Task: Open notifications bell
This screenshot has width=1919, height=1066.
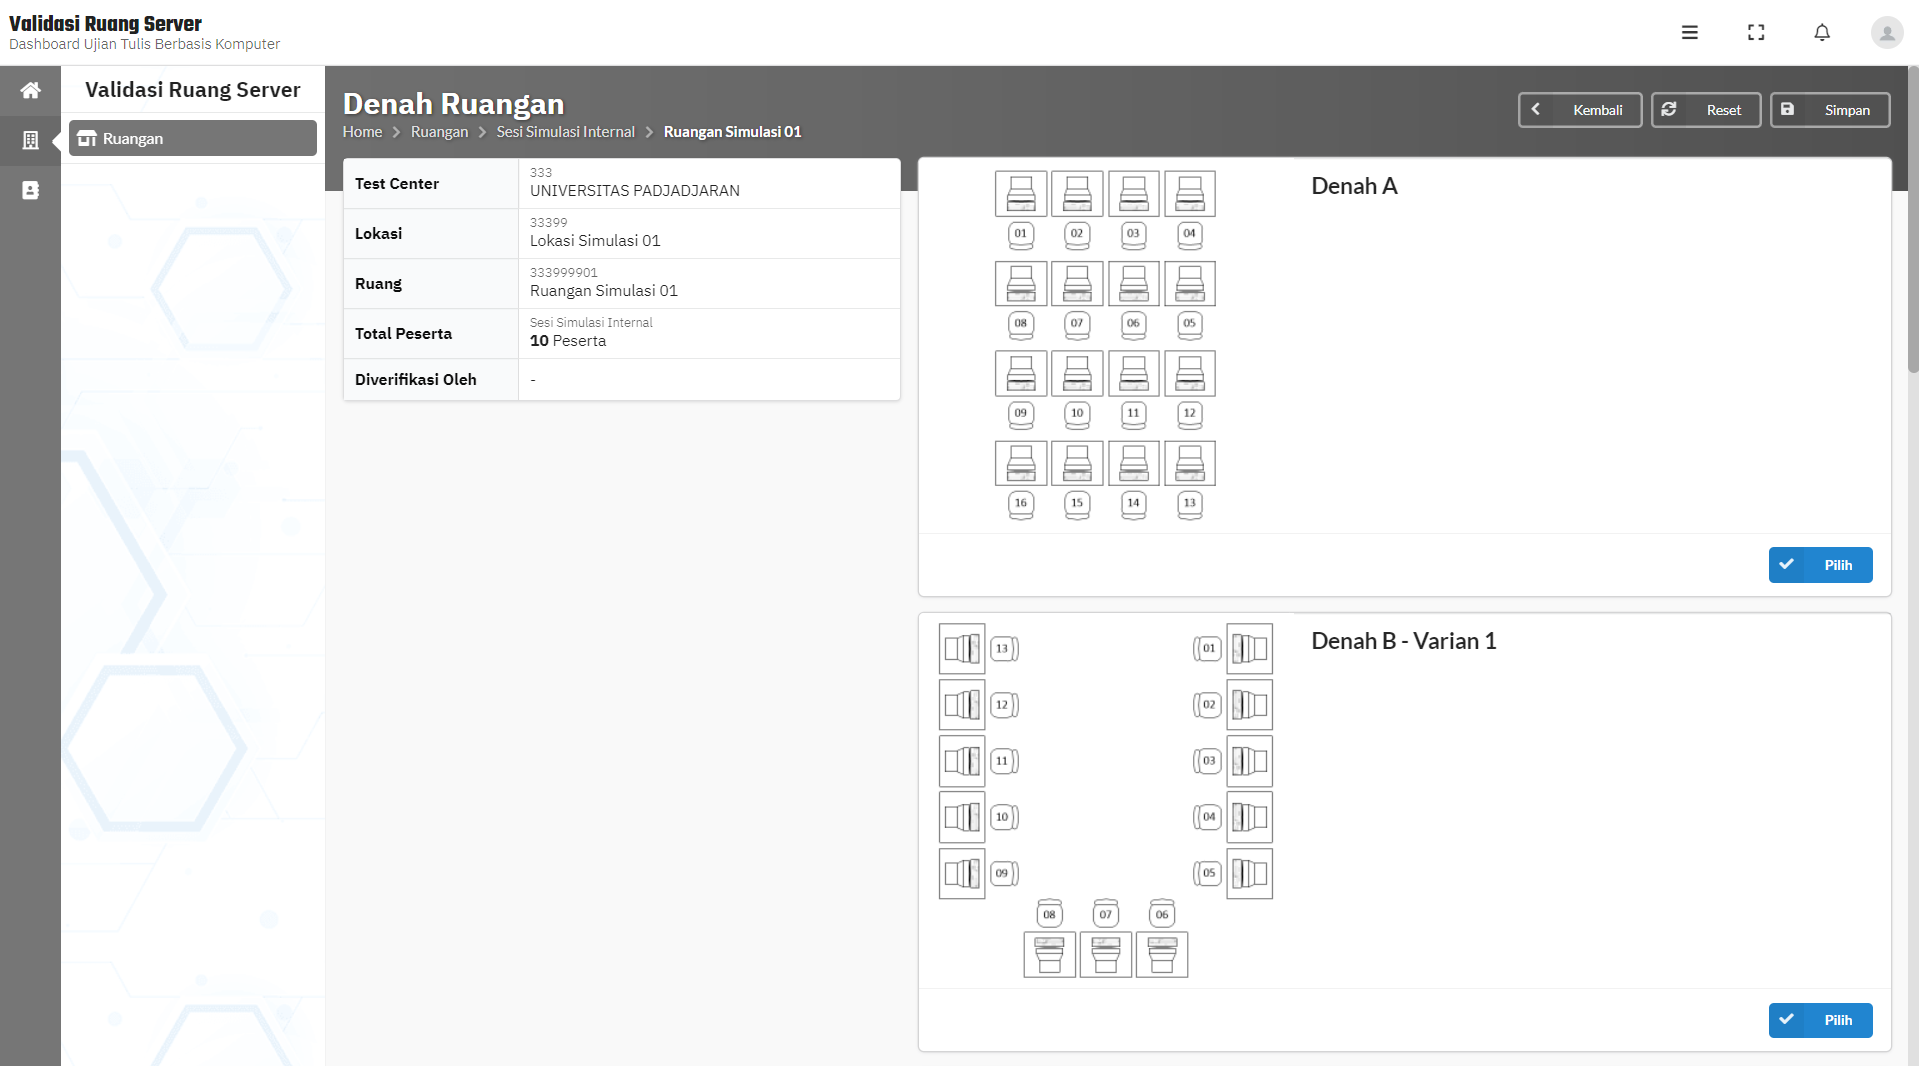Action: [x=1822, y=32]
